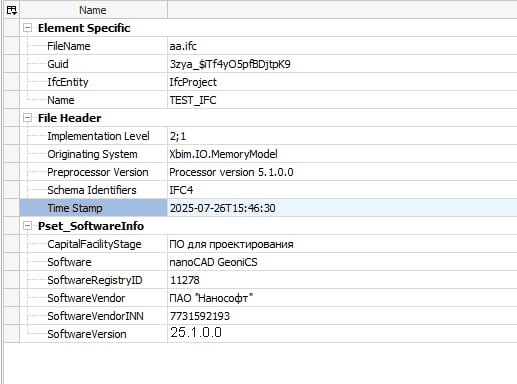The width and height of the screenshot is (517, 384).
Task: Click the Name column header
Action: tap(93, 10)
